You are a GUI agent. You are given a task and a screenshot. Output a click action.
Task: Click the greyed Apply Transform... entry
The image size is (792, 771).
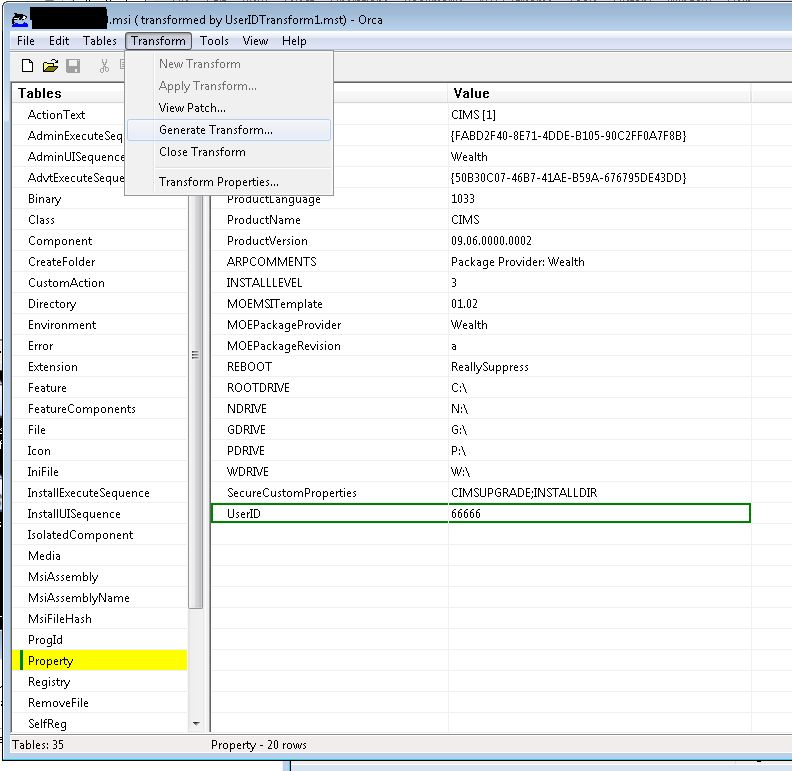229,86
